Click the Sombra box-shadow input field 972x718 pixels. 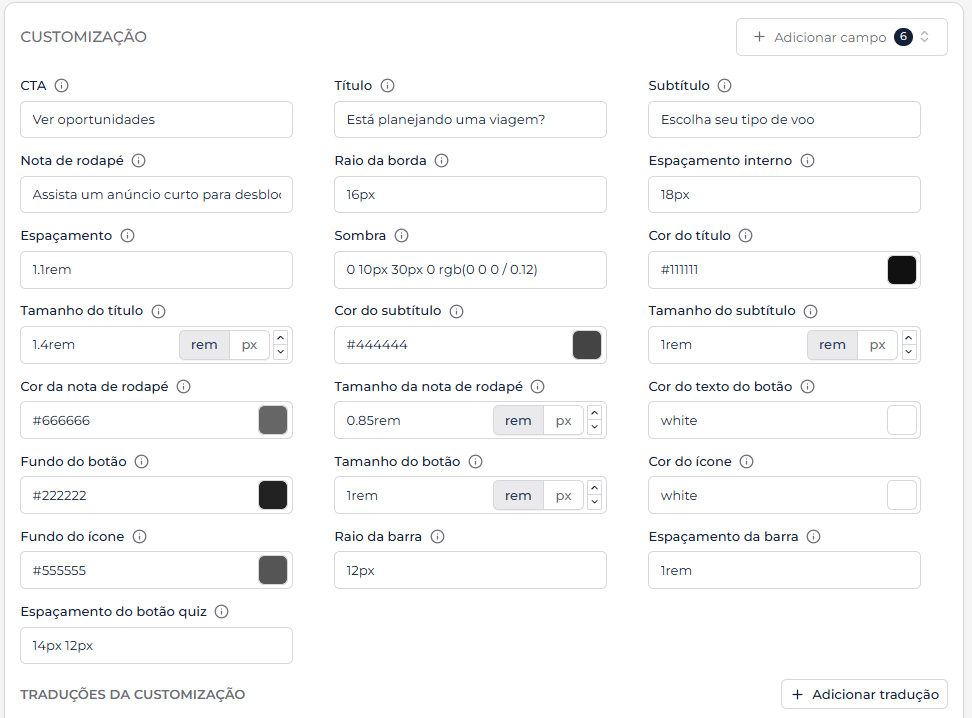pos(470,270)
